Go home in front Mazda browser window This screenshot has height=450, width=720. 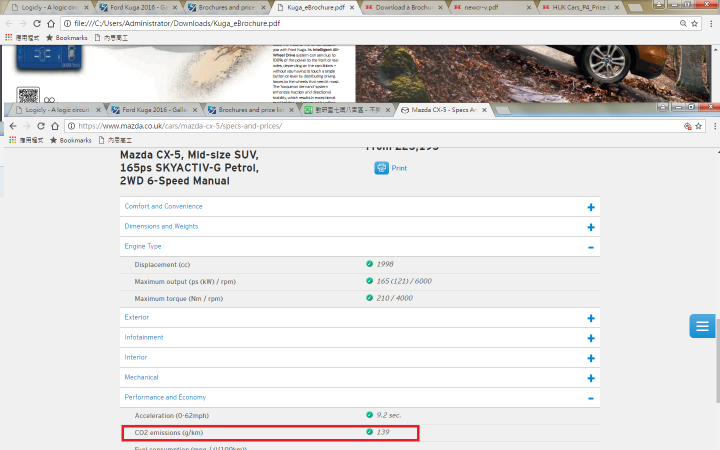[x=55, y=126]
